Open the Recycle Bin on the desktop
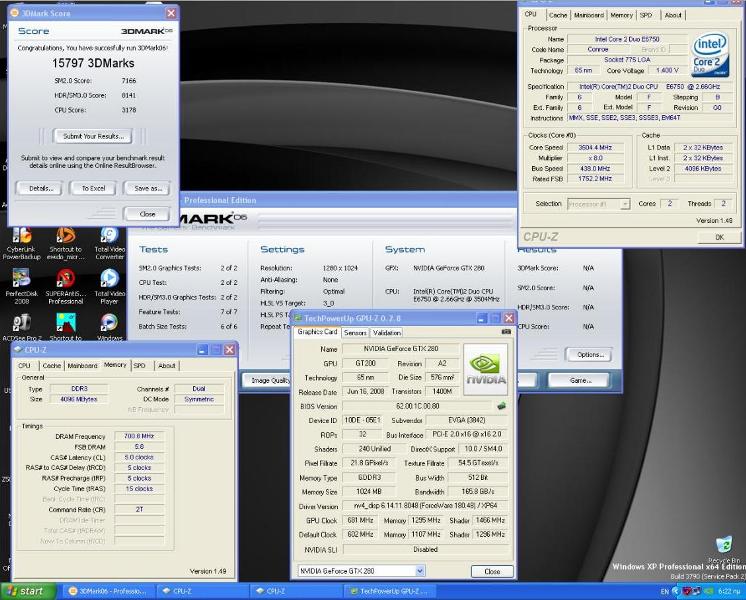 [x=724, y=550]
